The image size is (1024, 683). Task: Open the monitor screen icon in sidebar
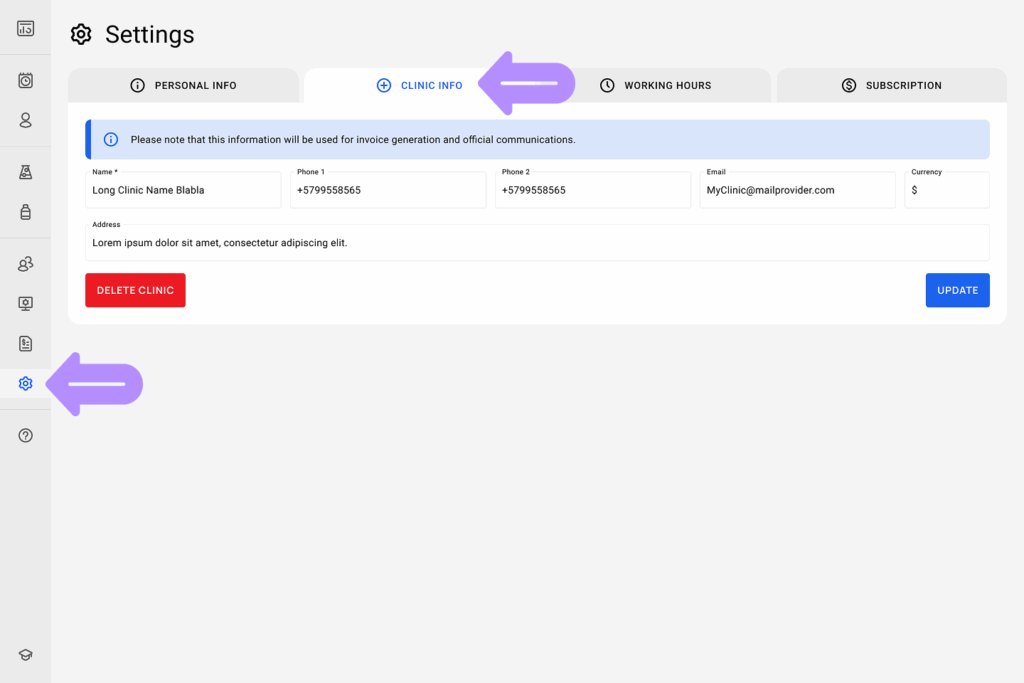(x=25, y=304)
